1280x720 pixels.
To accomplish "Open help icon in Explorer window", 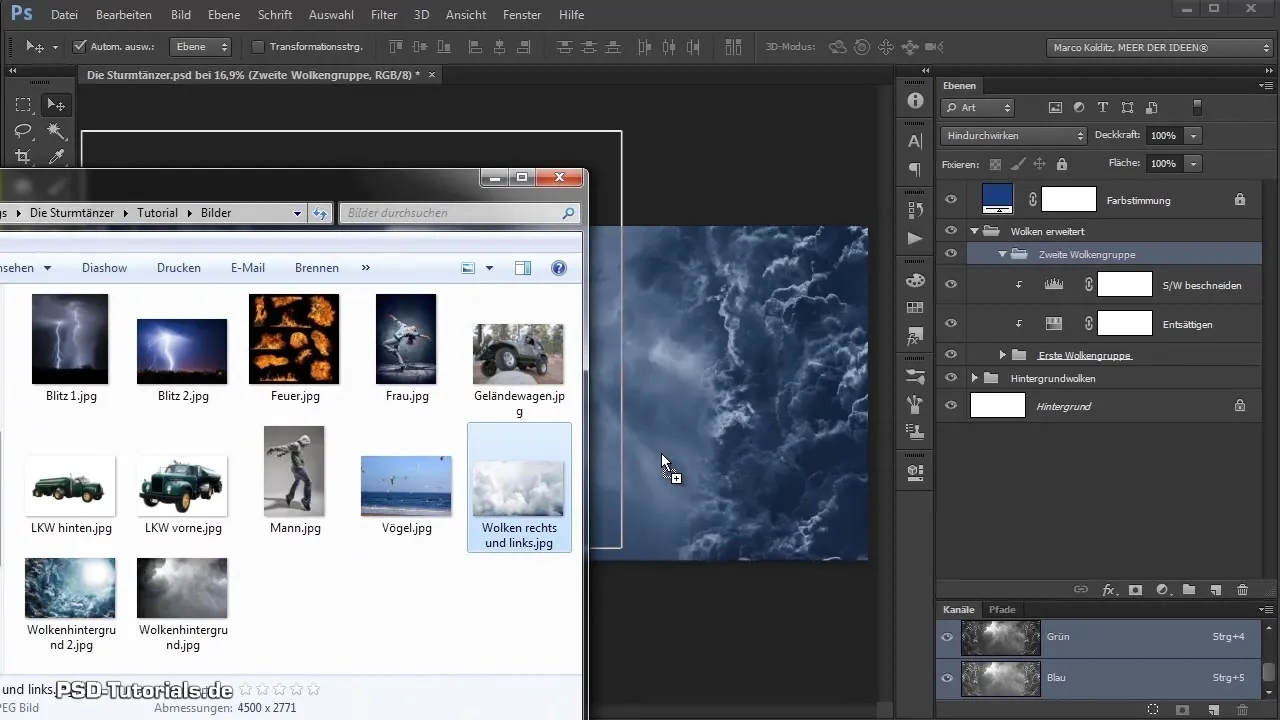I will pyautogui.click(x=559, y=268).
